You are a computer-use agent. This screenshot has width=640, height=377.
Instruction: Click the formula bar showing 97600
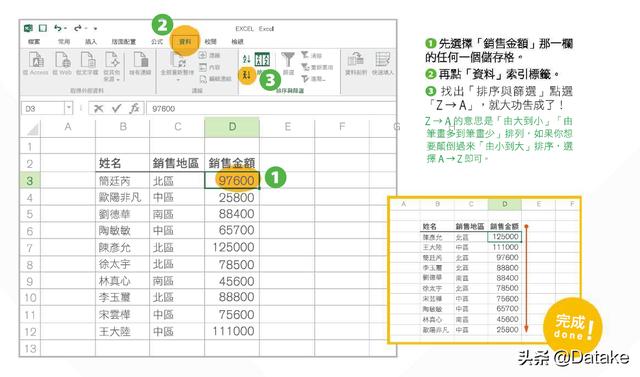click(271, 109)
